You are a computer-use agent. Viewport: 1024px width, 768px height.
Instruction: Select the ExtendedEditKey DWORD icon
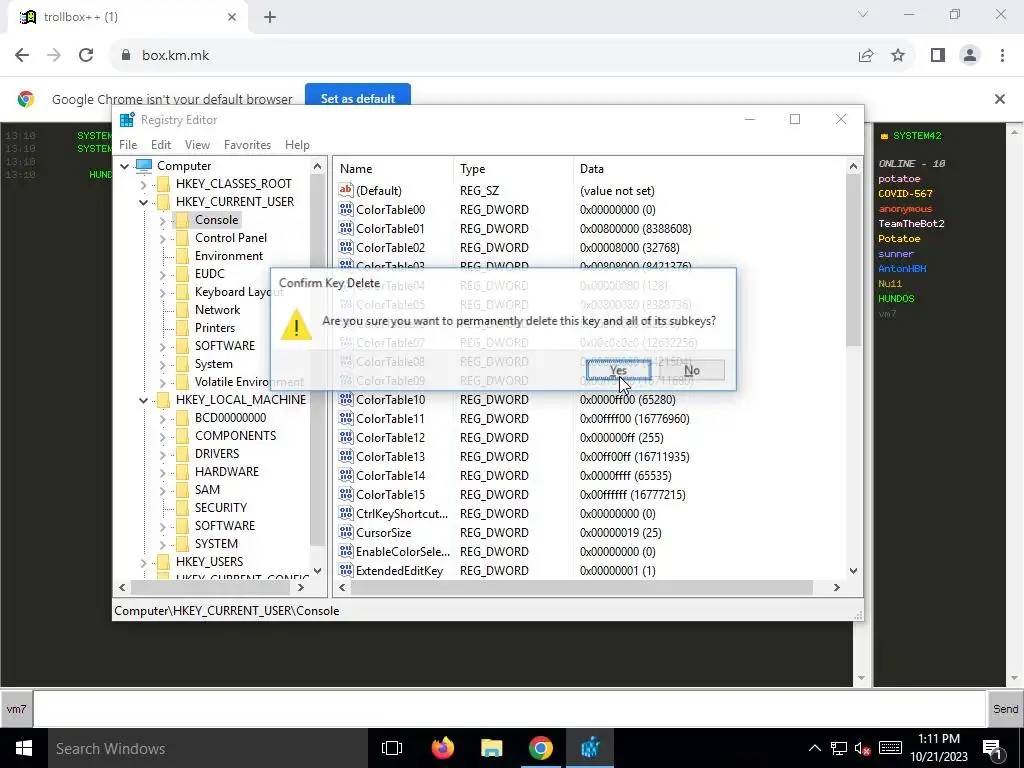click(345, 571)
